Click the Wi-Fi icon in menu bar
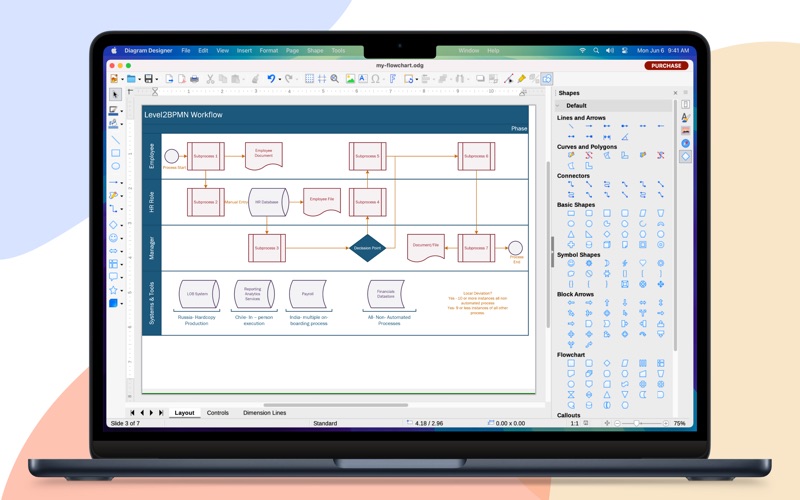This screenshot has height=500, width=800. coord(583,51)
